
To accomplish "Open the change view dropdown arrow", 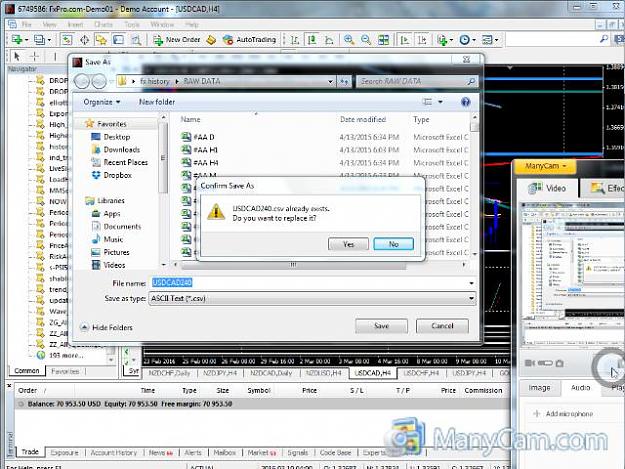I will coord(440,102).
